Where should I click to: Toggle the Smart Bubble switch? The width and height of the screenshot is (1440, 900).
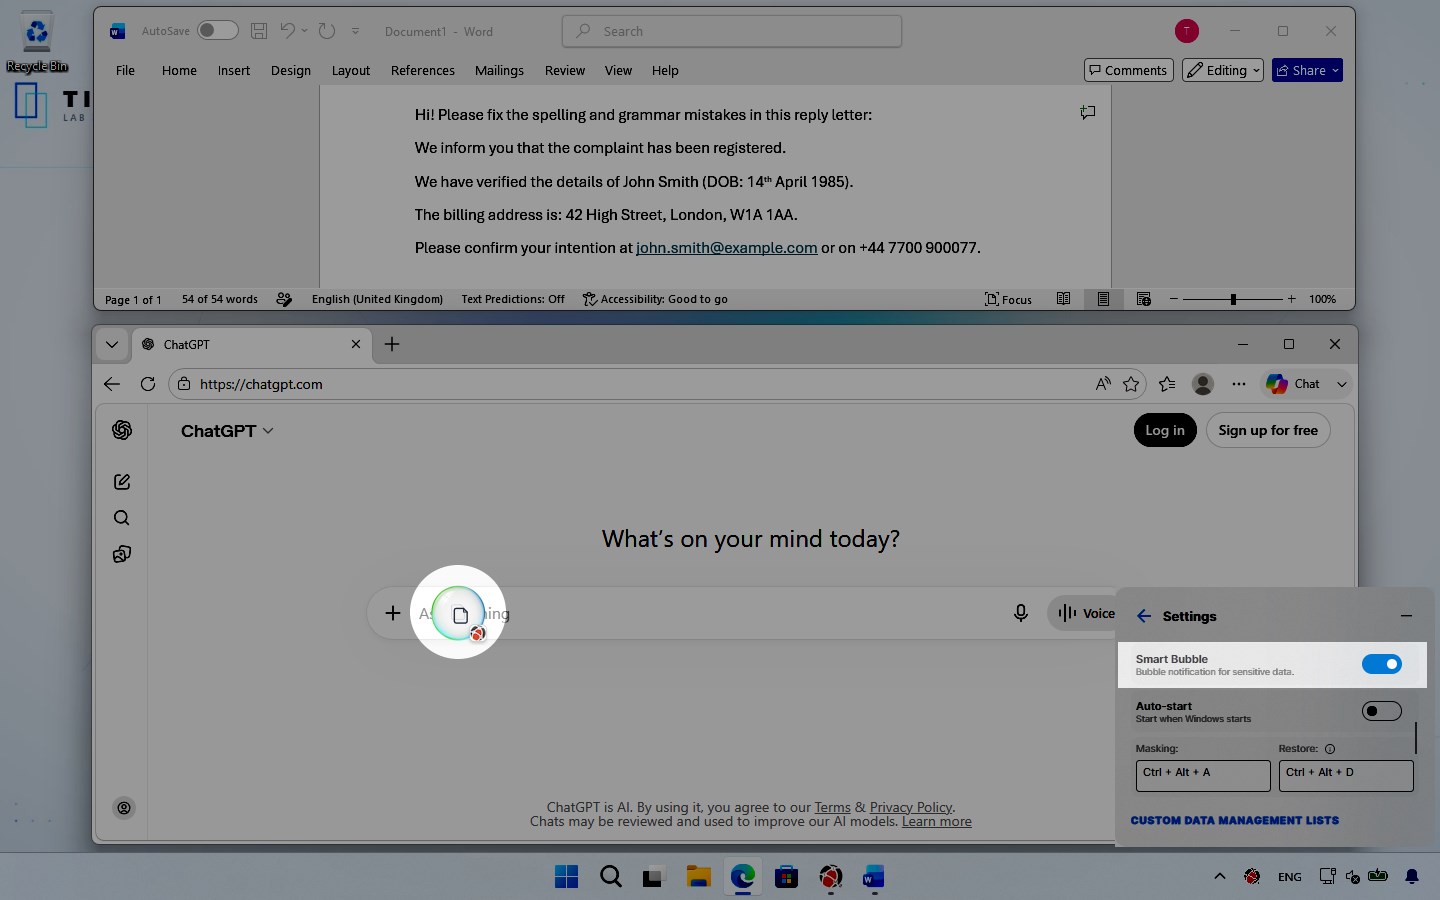[1382, 664]
